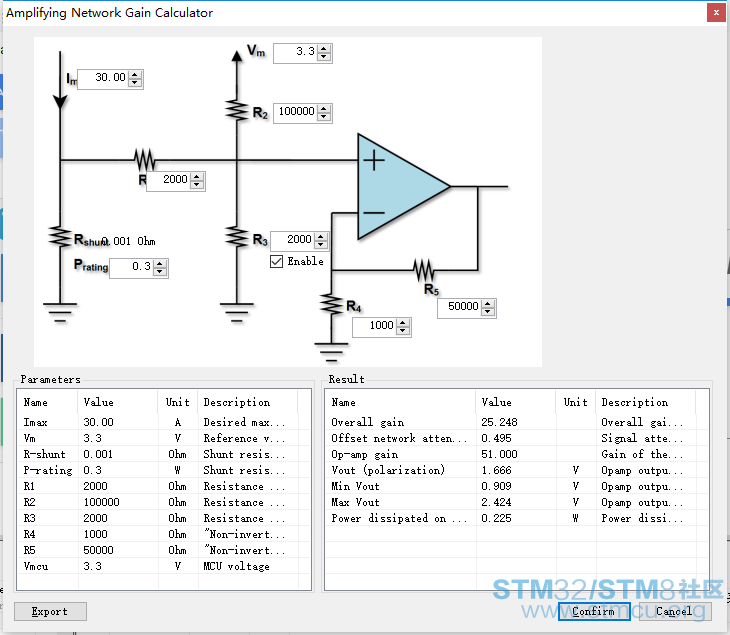Image resolution: width=730 pixels, height=635 pixels.
Task: Decrease R5 value 50000 with down arrow
Action: point(487,312)
